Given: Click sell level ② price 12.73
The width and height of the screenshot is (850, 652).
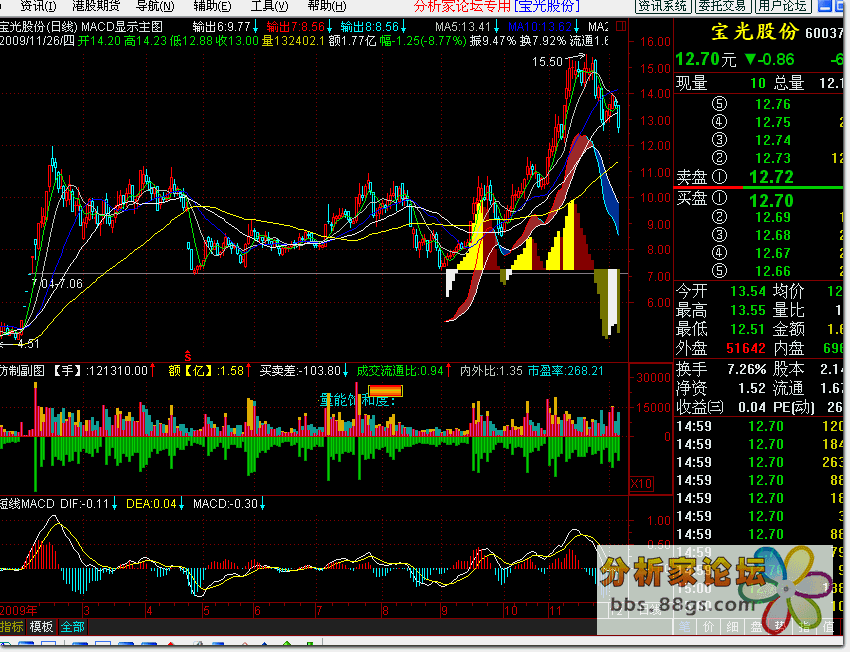Looking at the screenshot, I should pyautogui.click(x=773, y=158).
